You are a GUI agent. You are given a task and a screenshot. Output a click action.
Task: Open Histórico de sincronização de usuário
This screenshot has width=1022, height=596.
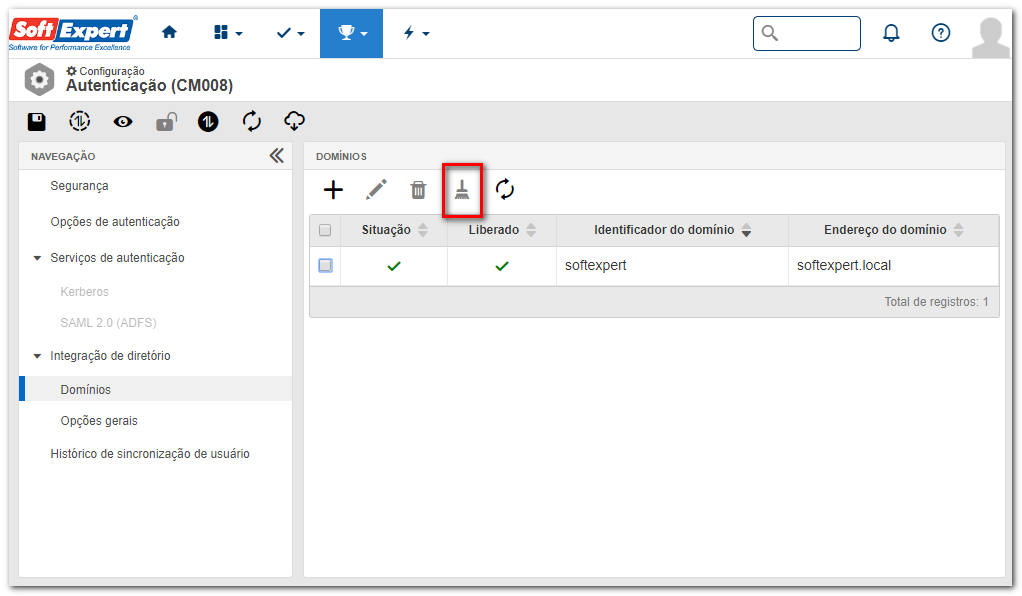pyautogui.click(x=150, y=454)
